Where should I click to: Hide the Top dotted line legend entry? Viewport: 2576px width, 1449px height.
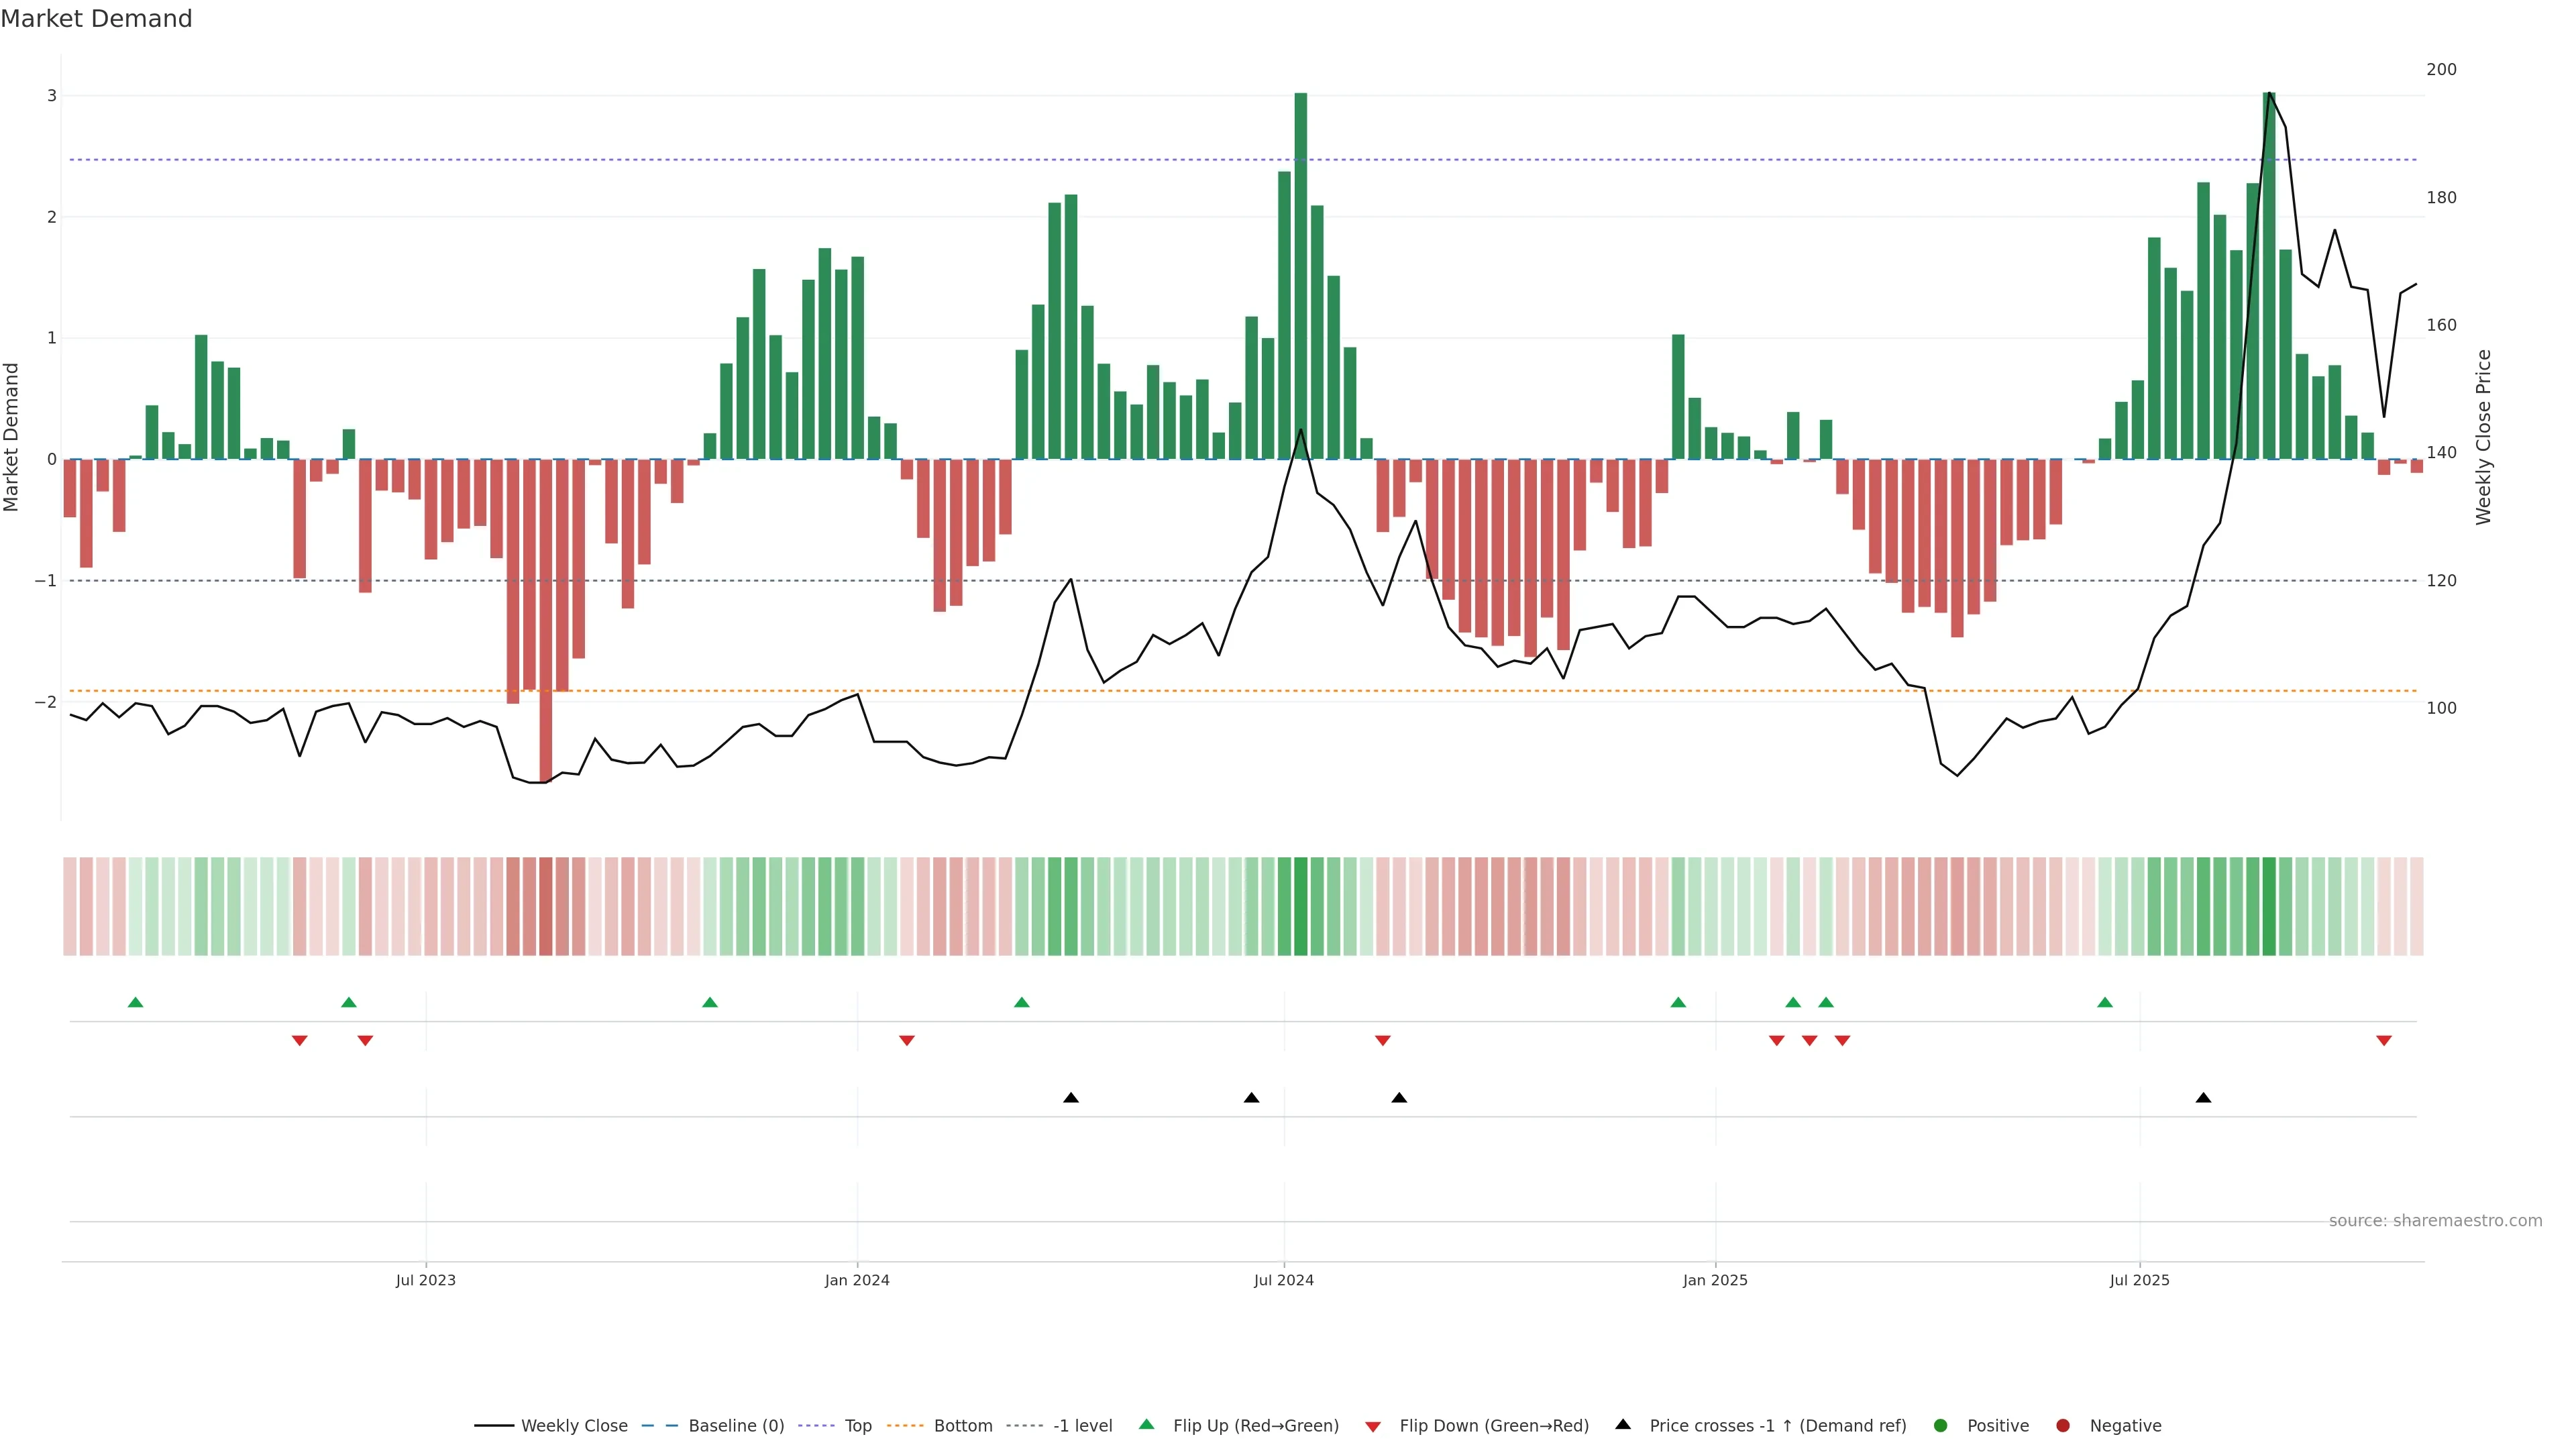(x=857, y=1425)
